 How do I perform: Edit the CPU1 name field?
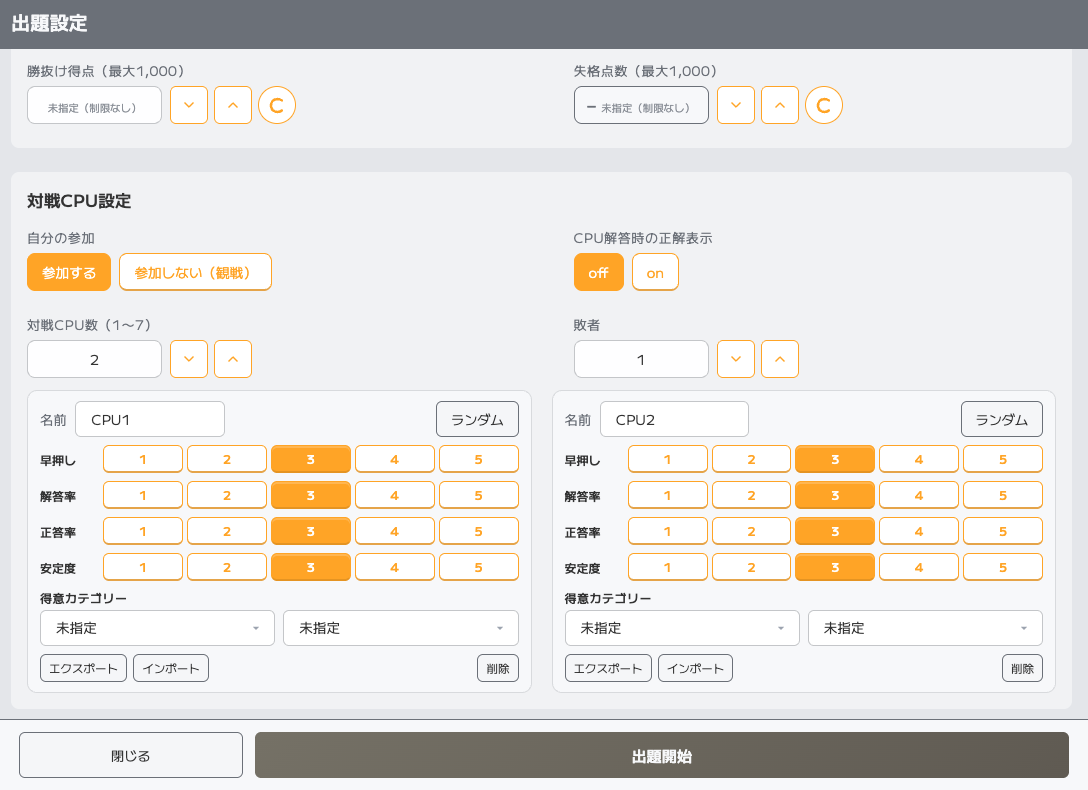point(150,419)
